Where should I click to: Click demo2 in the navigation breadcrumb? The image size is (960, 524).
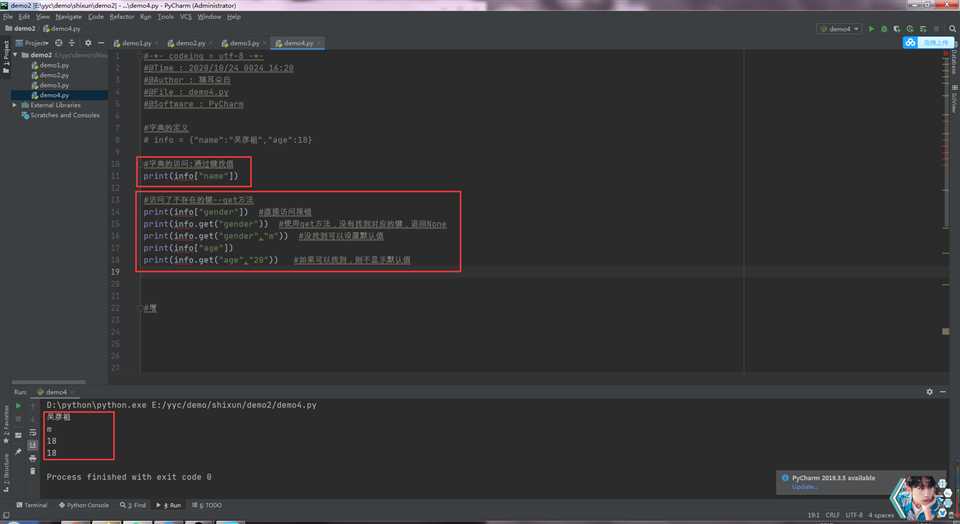point(20,29)
